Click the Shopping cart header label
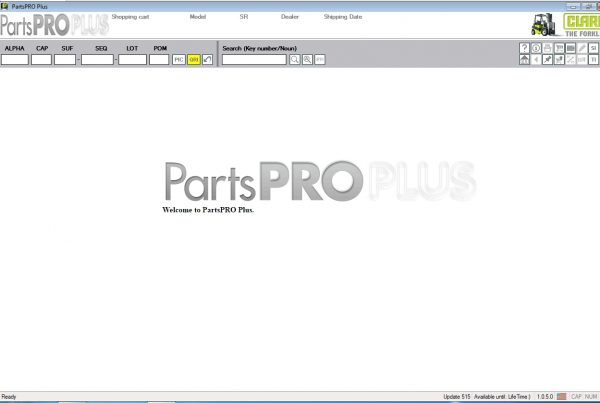600x403 pixels. tap(130, 17)
